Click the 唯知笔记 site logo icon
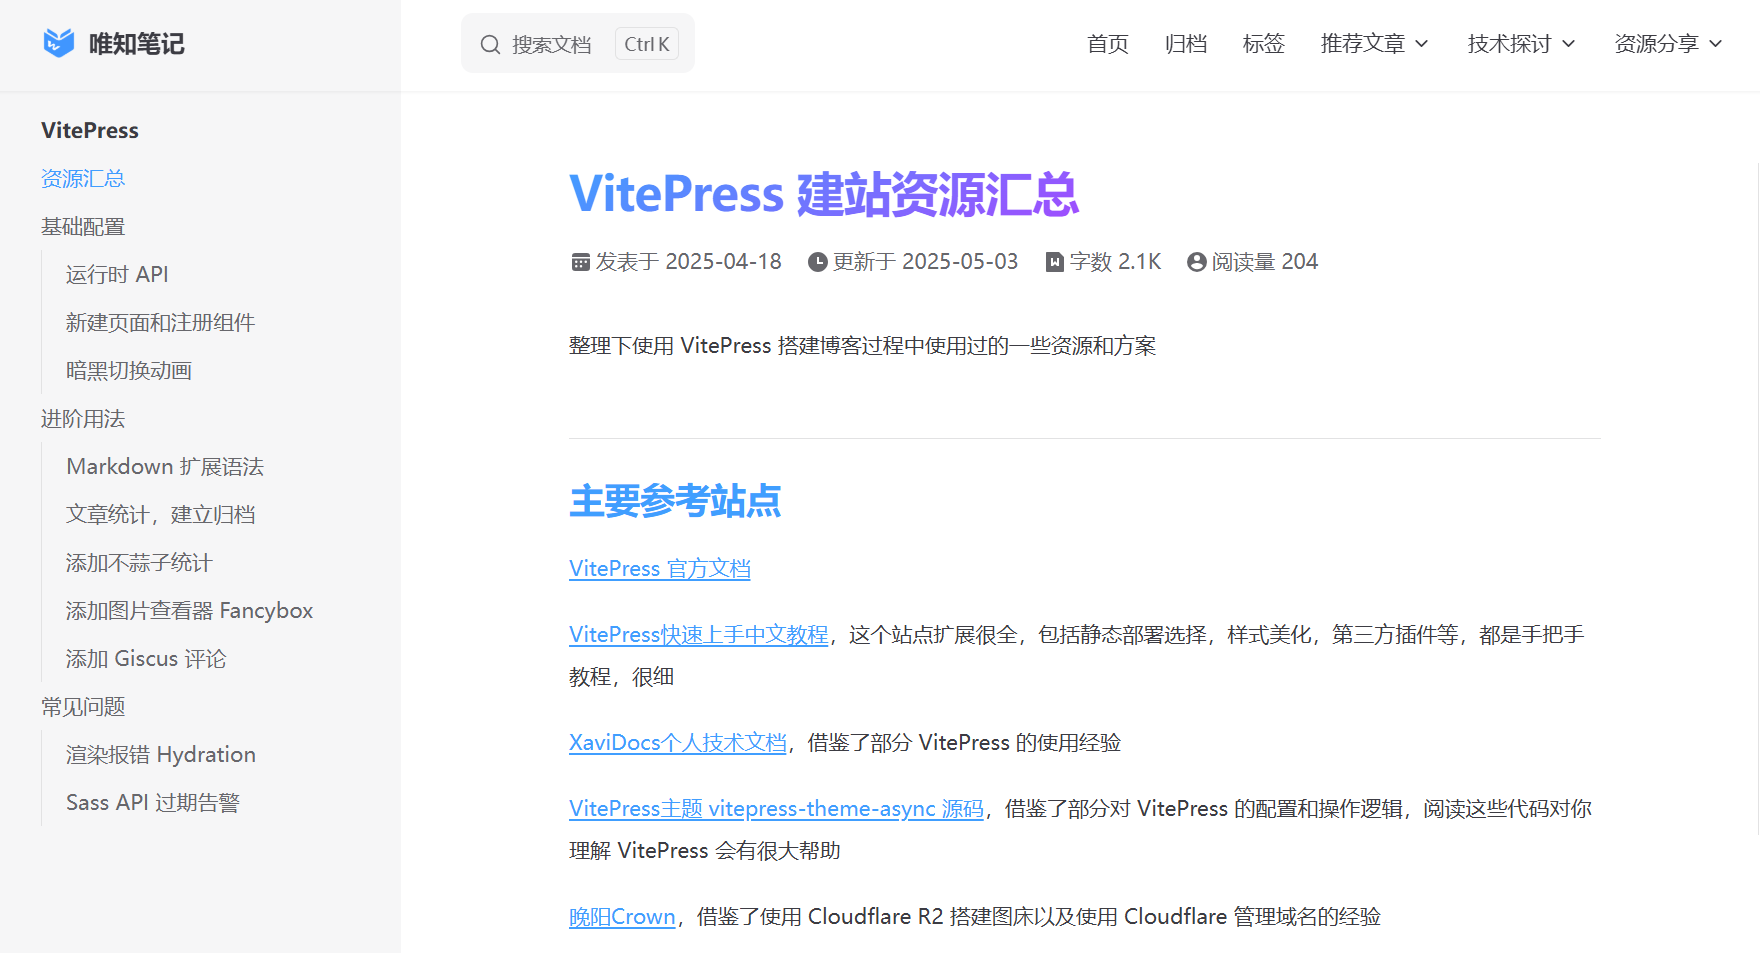This screenshot has width=1760, height=953. coord(59,43)
